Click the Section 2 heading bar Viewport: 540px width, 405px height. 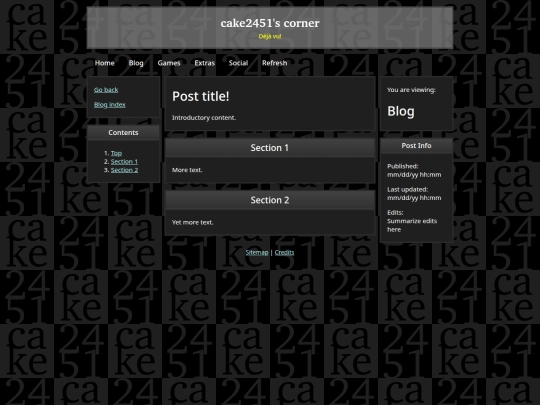pyautogui.click(x=270, y=200)
